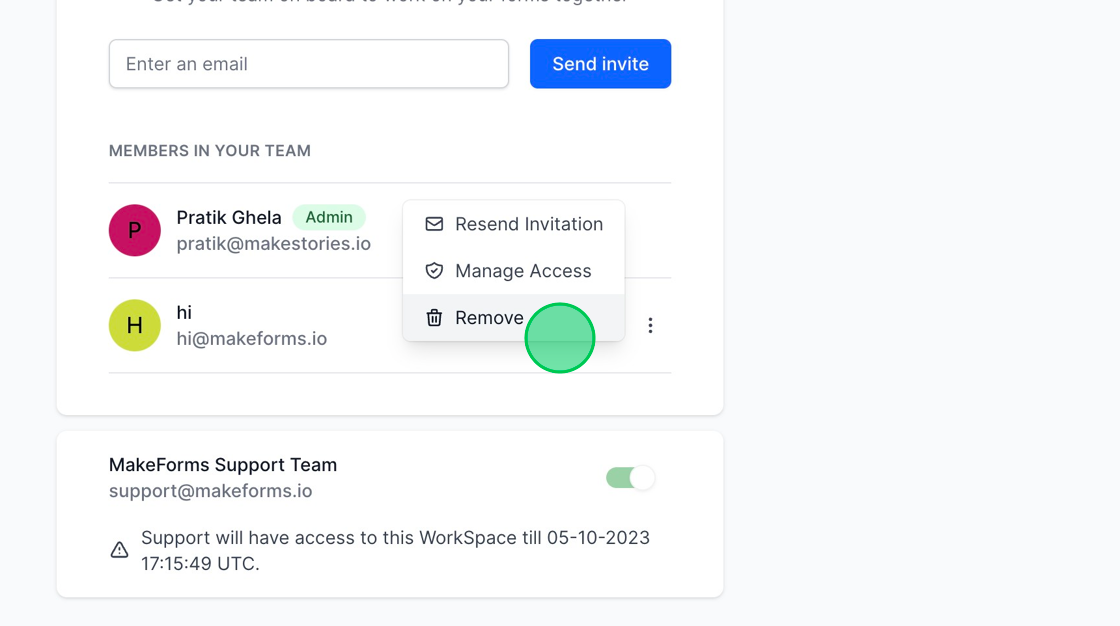Click the Admin badge on Pratik's row
1120x626 pixels.
pos(329,217)
